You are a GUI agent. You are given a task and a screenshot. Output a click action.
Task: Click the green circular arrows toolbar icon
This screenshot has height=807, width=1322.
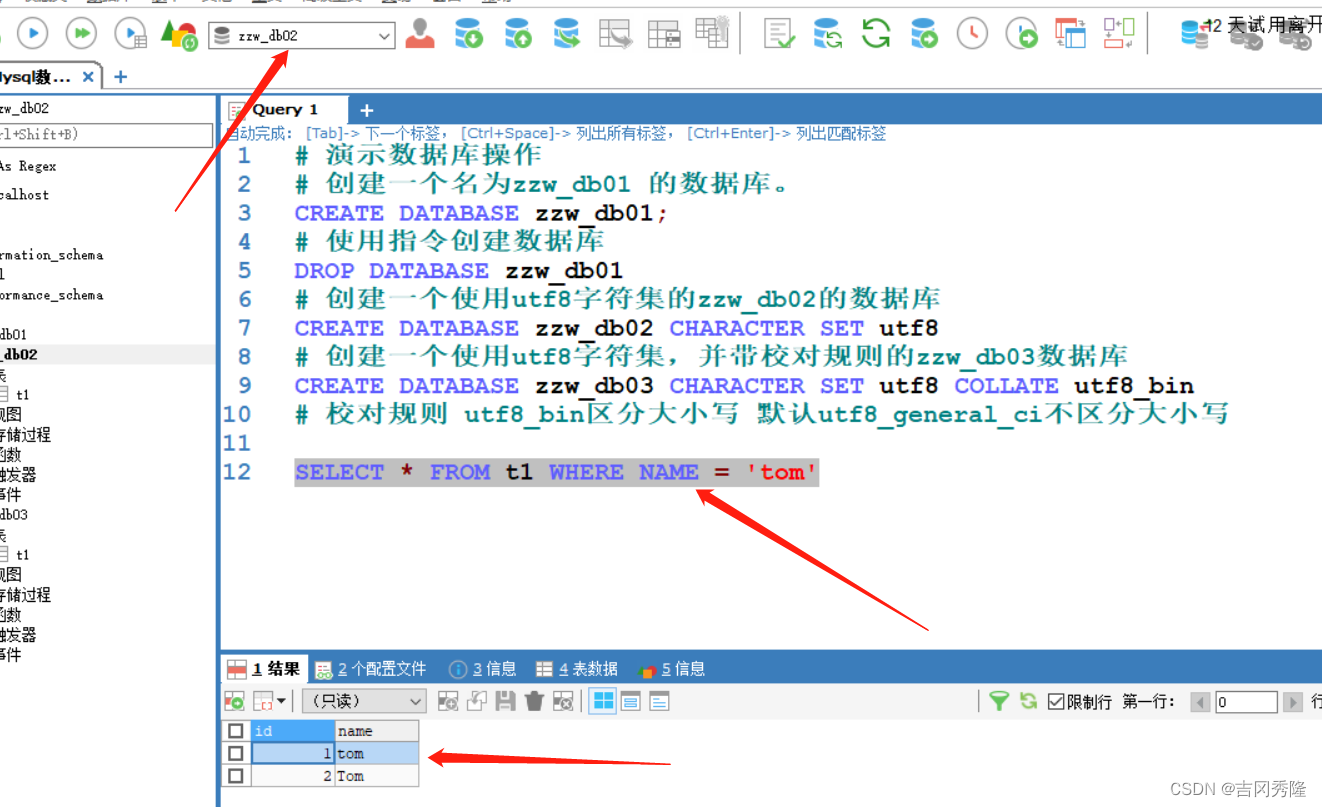click(876, 34)
